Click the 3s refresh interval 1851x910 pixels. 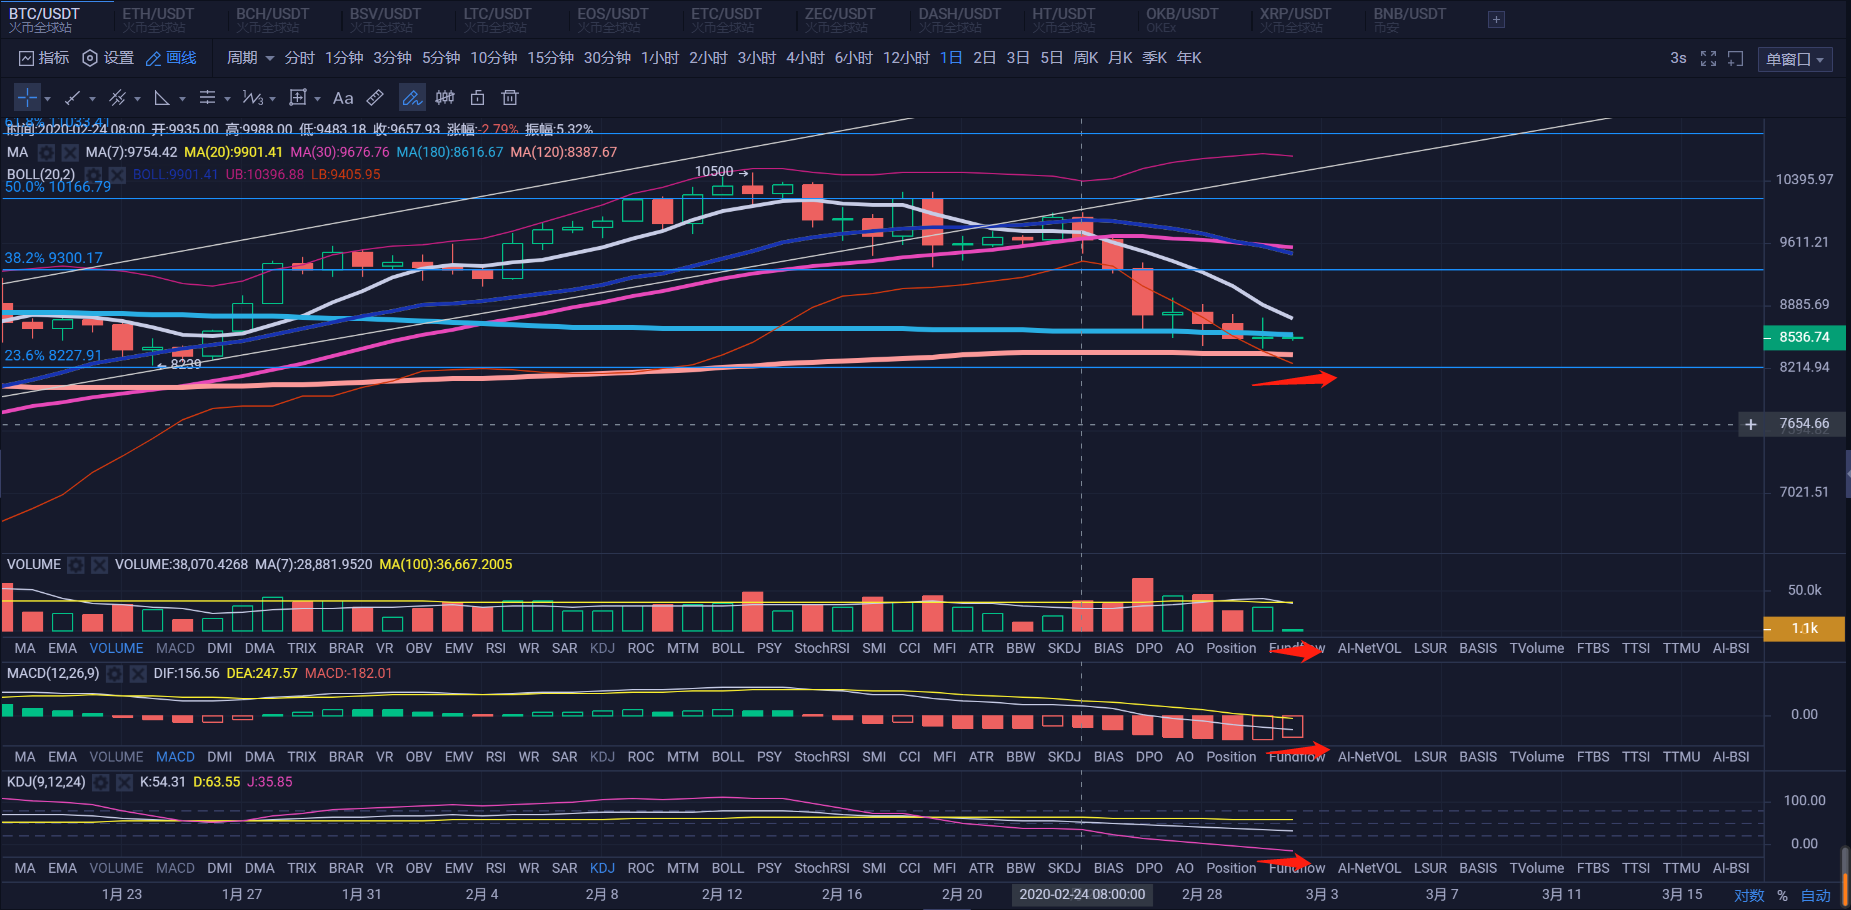(x=1678, y=58)
